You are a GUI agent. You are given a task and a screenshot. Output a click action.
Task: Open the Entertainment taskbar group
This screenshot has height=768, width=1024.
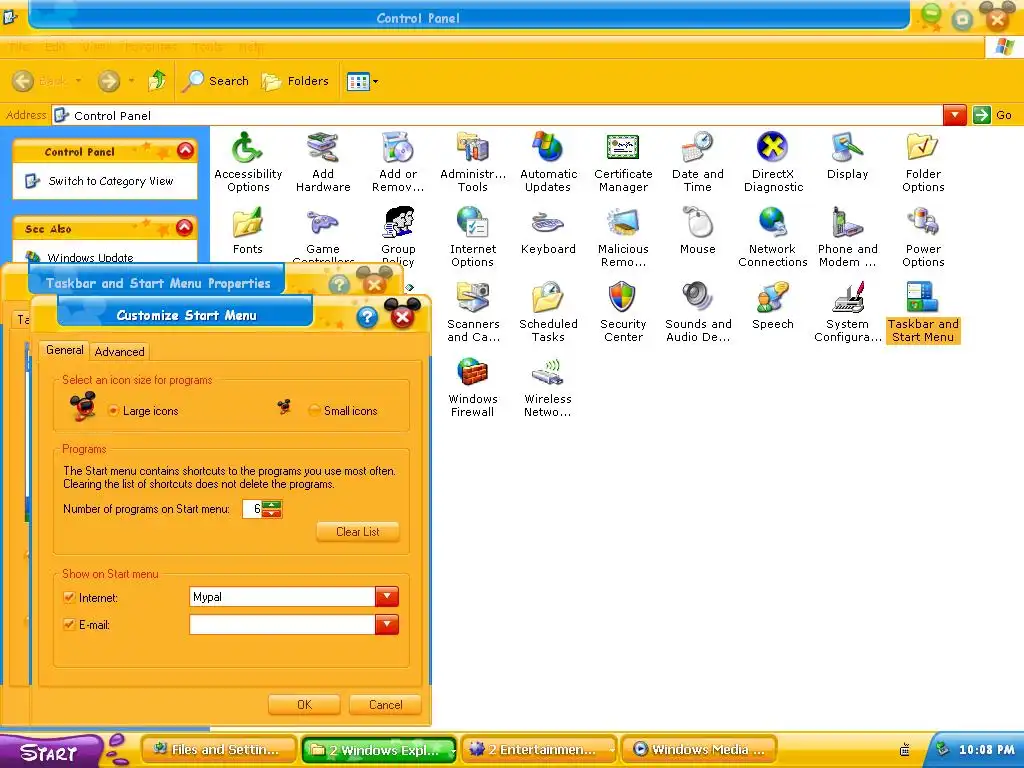click(x=539, y=750)
